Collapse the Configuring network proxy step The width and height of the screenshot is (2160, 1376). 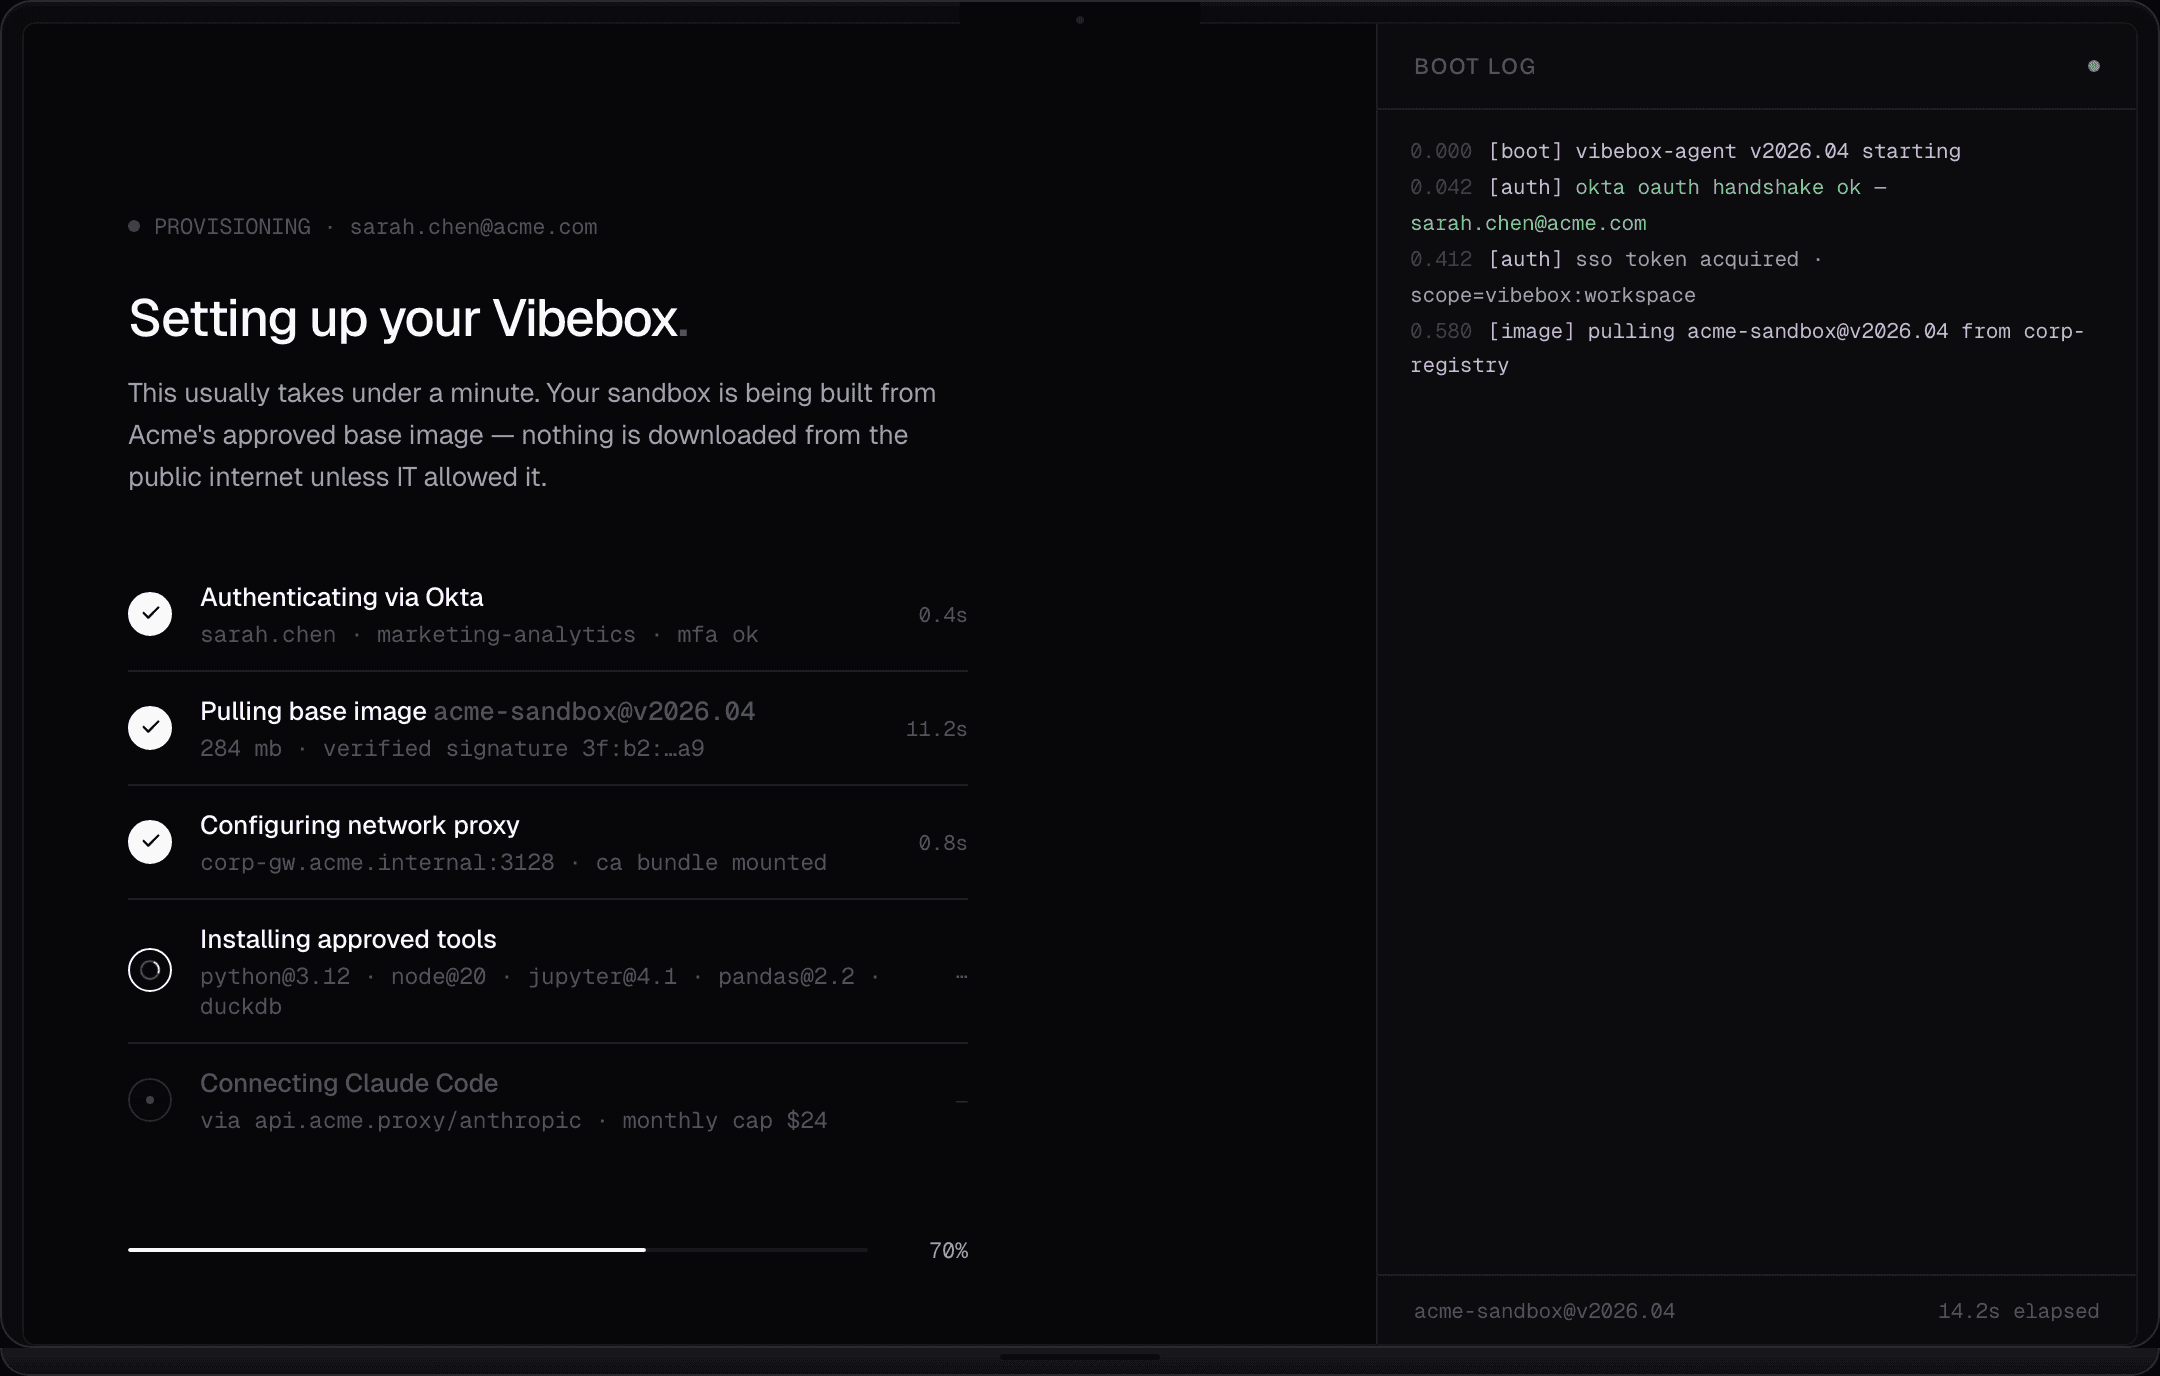(x=360, y=825)
